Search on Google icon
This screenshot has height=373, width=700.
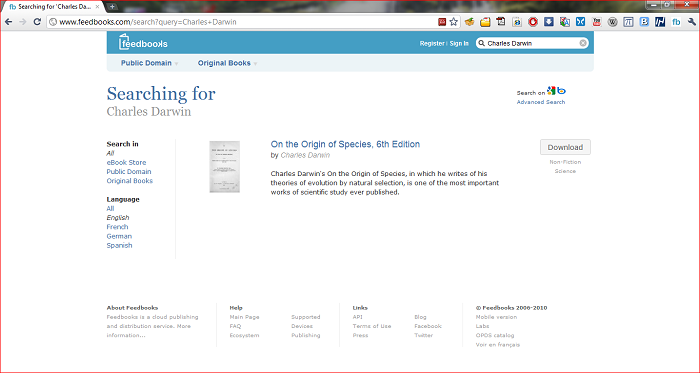click(551, 91)
